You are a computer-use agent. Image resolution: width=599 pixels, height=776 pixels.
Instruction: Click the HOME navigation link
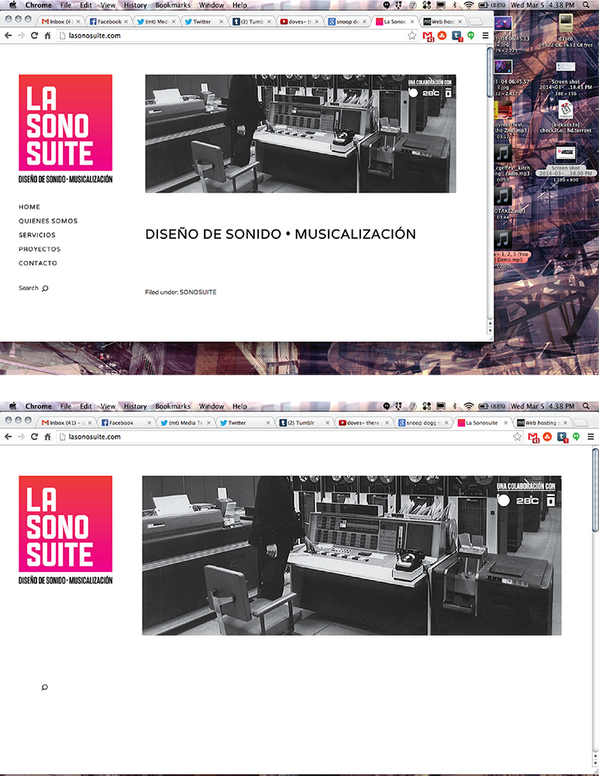coord(29,207)
